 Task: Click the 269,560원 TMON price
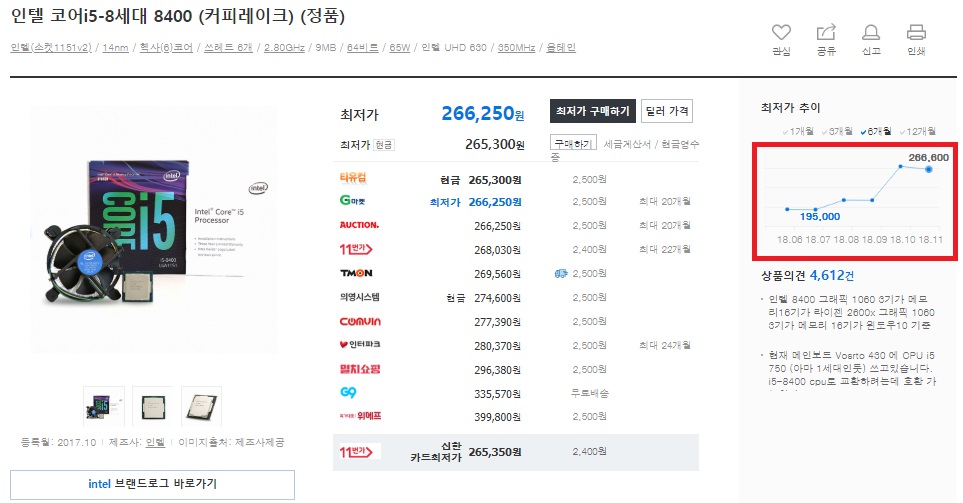point(497,274)
